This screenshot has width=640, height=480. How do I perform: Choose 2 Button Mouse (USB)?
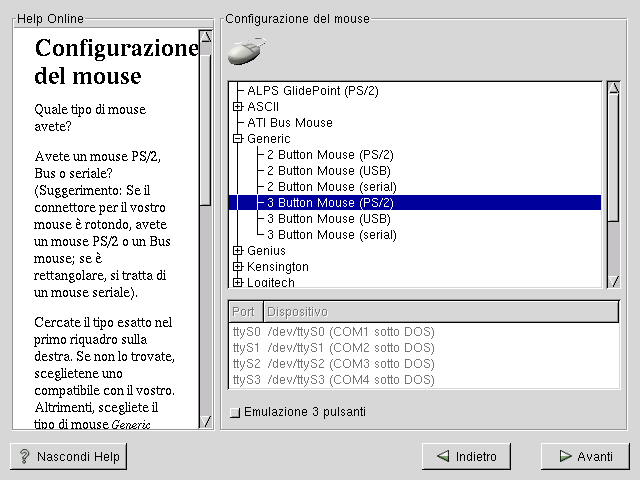tap(327, 171)
